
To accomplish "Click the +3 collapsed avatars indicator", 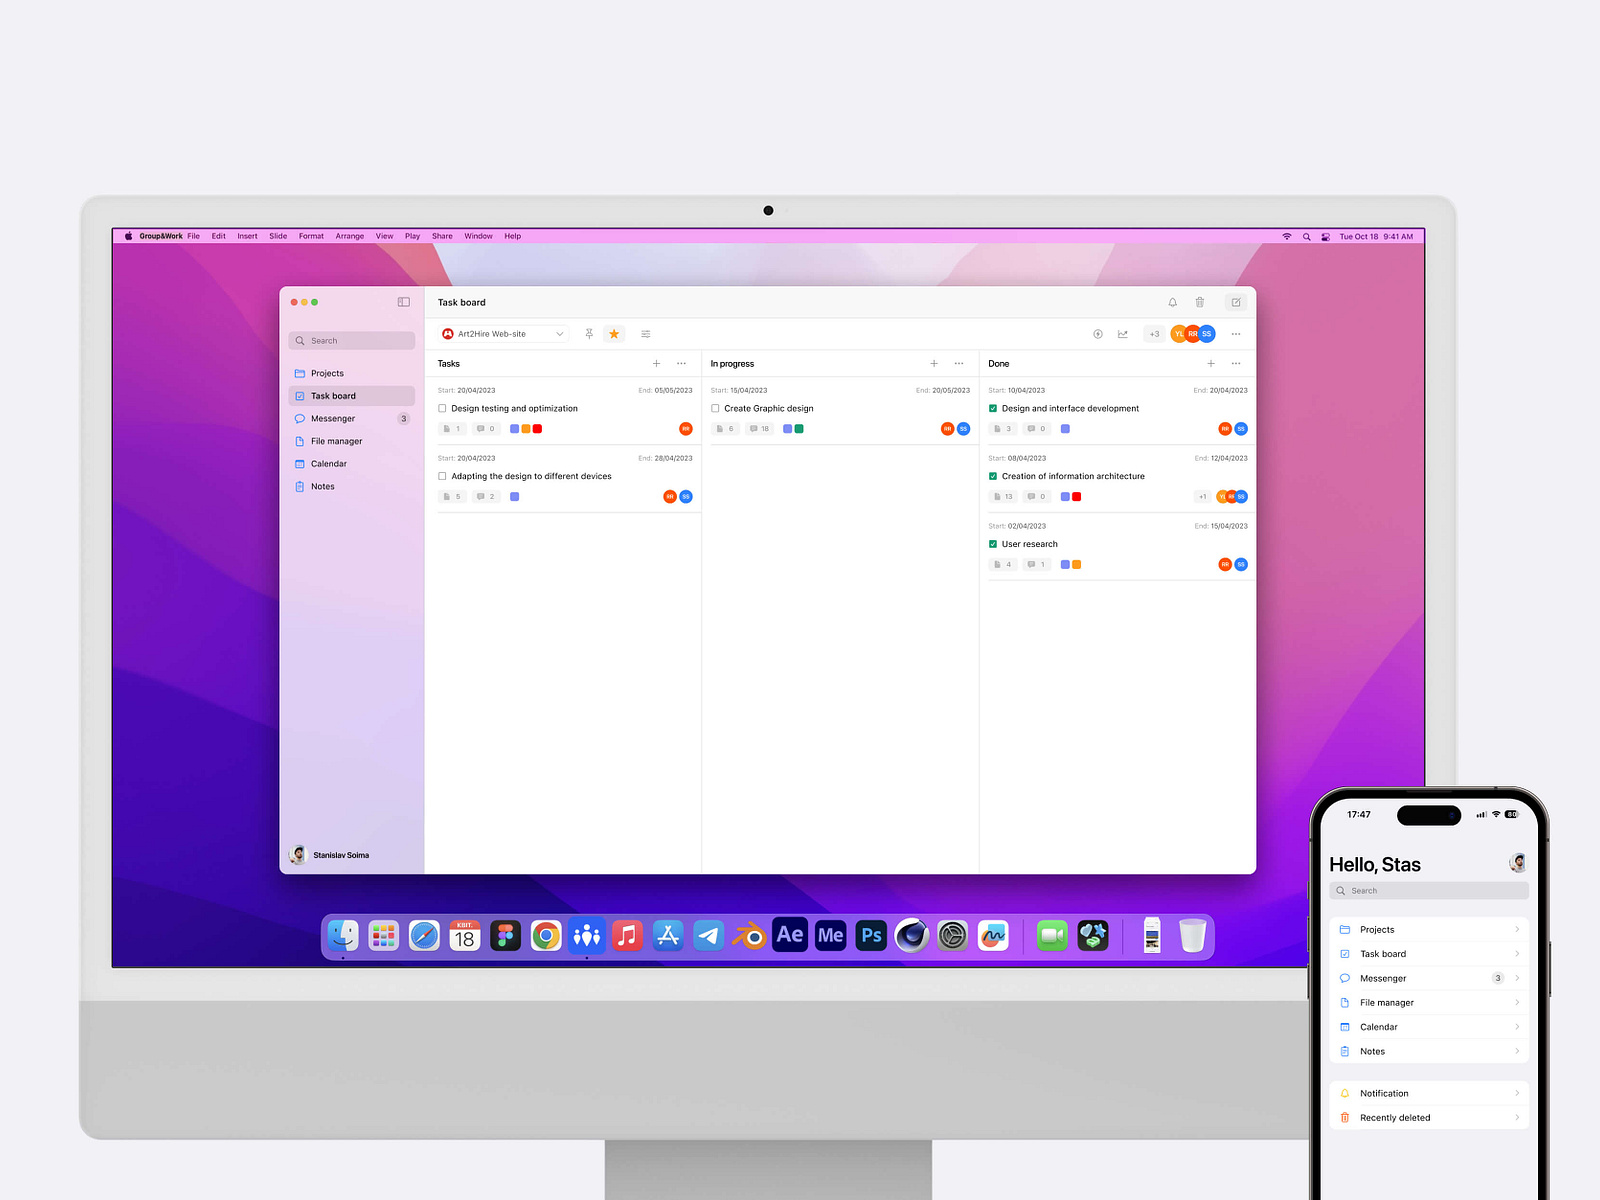I will [1154, 333].
